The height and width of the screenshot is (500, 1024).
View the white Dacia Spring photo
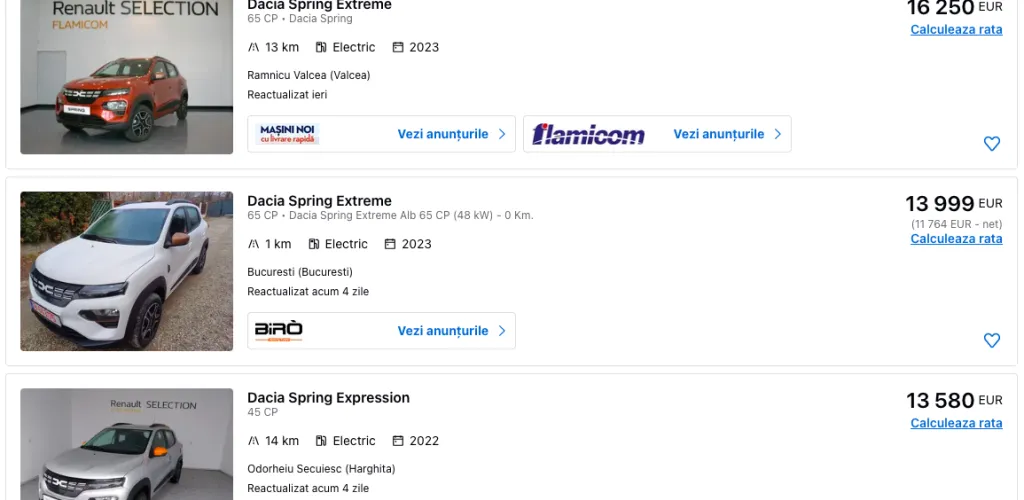click(x=126, y=271)
